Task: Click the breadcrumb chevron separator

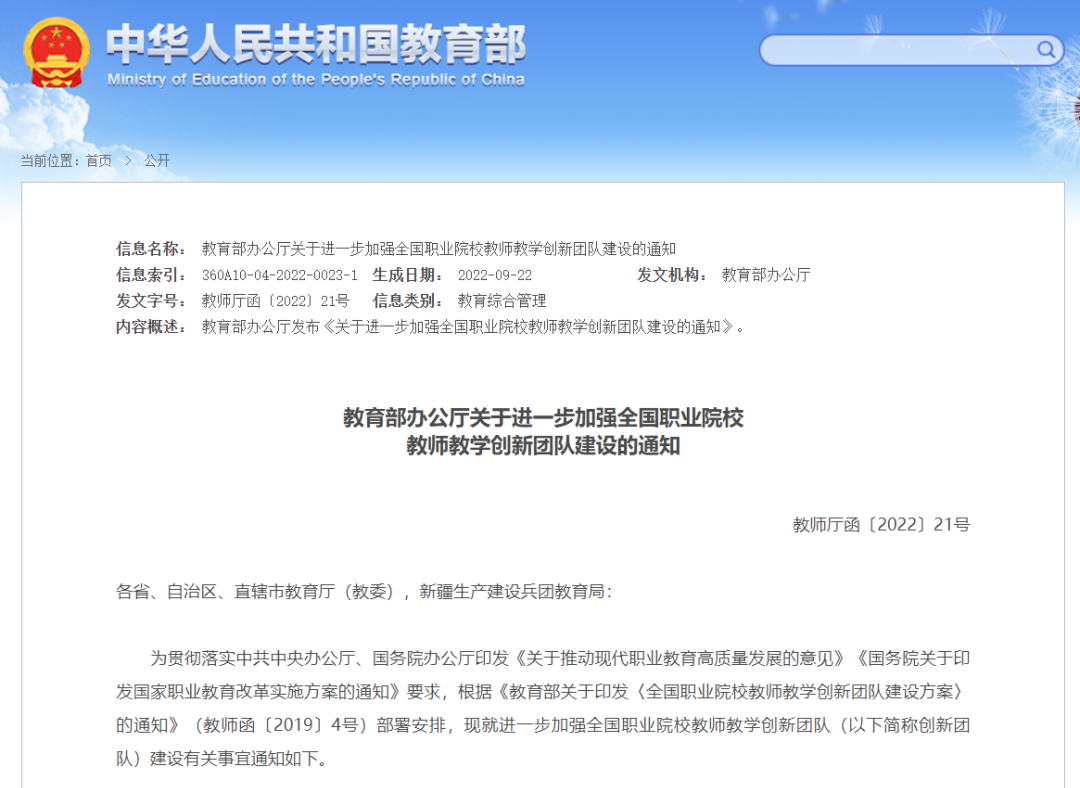Action: 128,160
